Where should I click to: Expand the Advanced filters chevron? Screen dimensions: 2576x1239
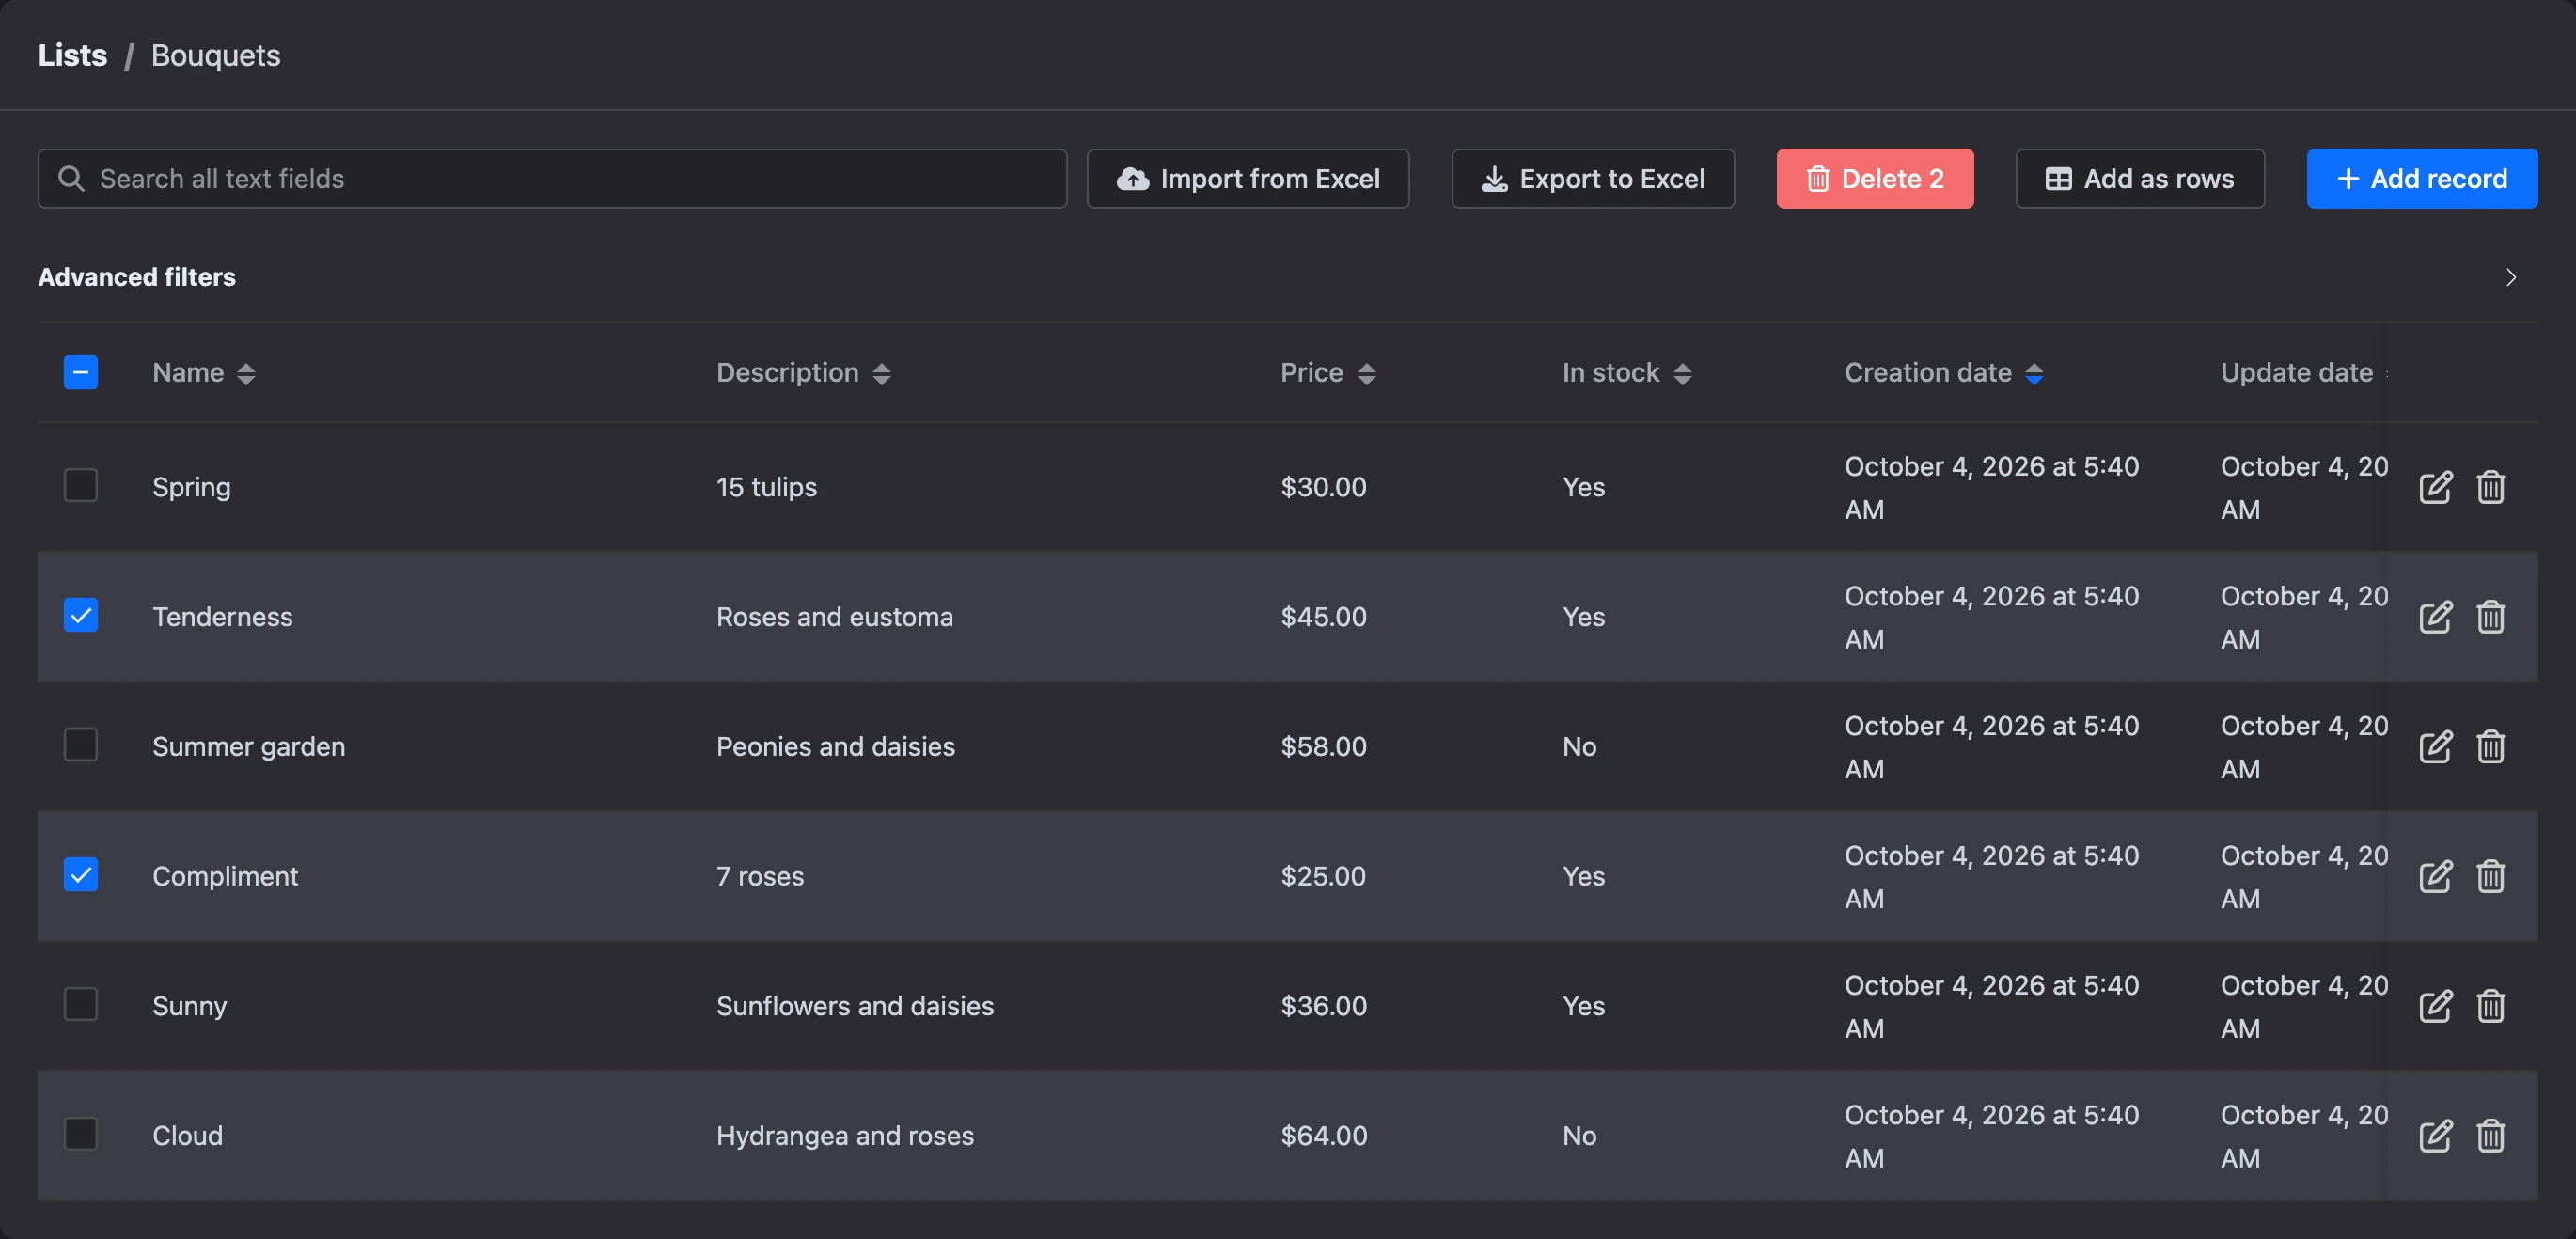[x=2510, y=277]
